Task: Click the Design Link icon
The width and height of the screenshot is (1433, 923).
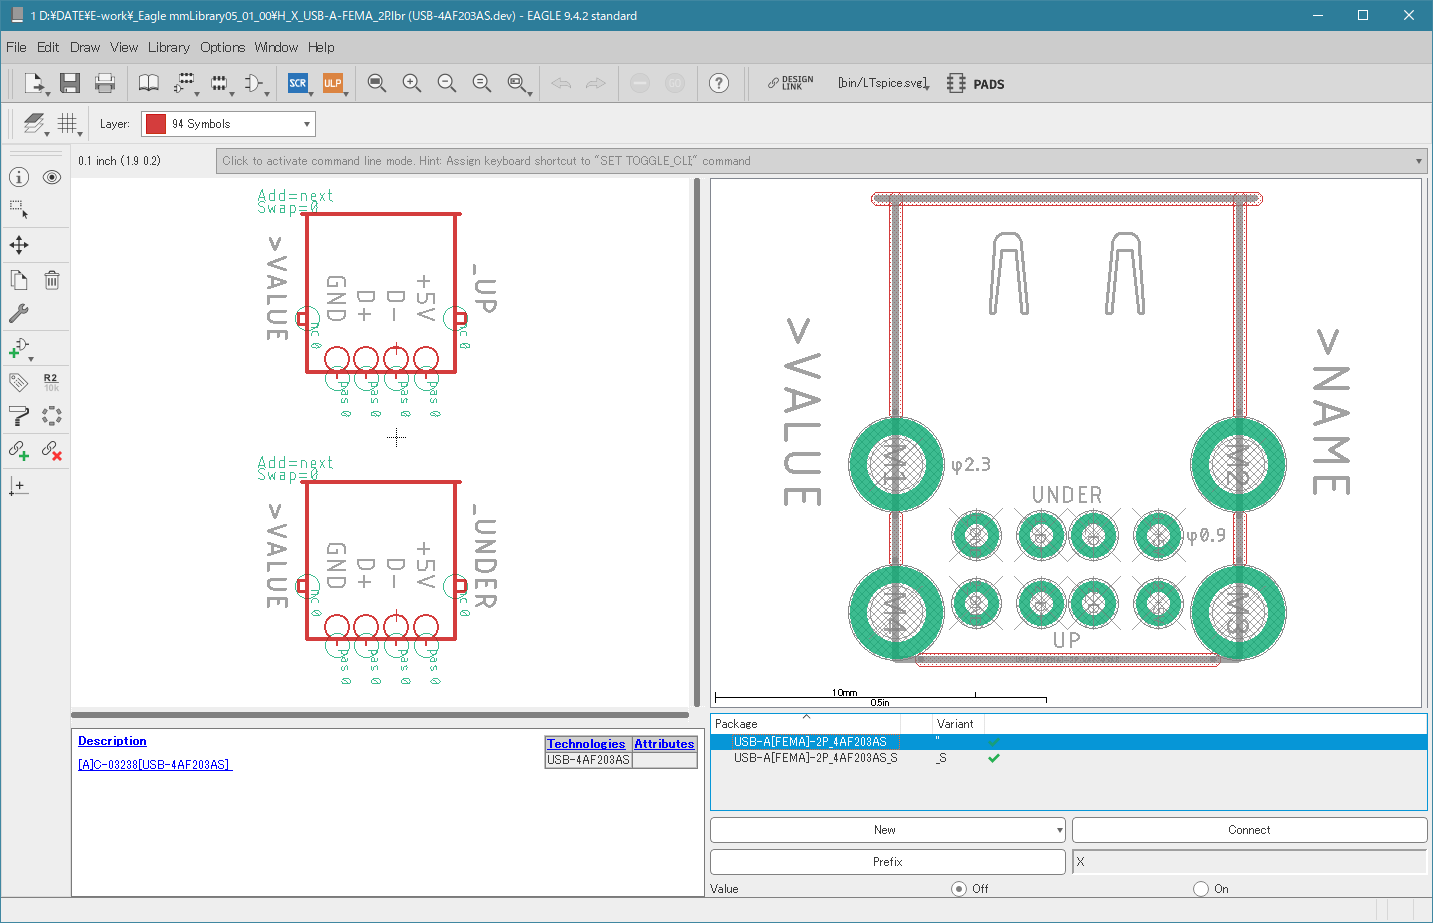Action: [x=791, y=83]
